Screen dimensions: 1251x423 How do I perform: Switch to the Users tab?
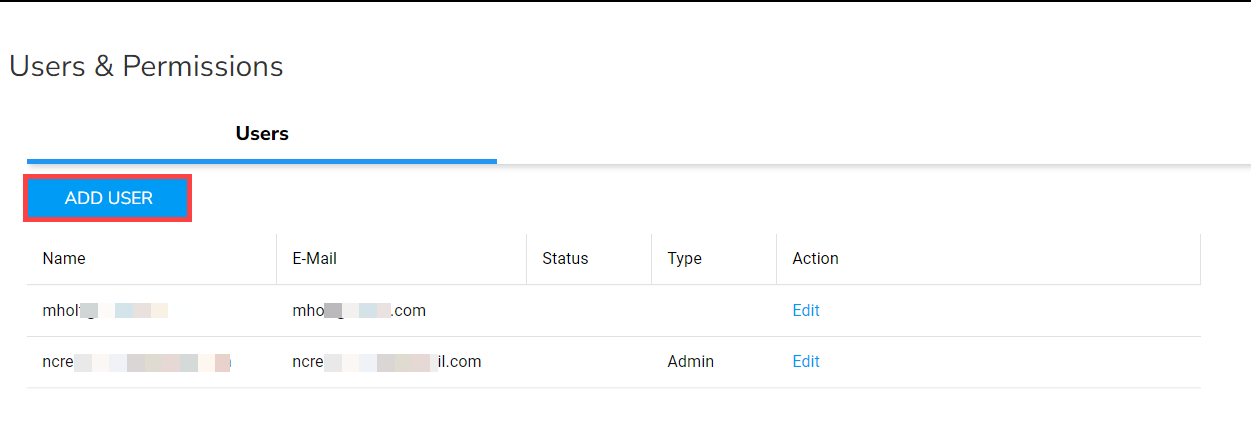pos(262,133)
